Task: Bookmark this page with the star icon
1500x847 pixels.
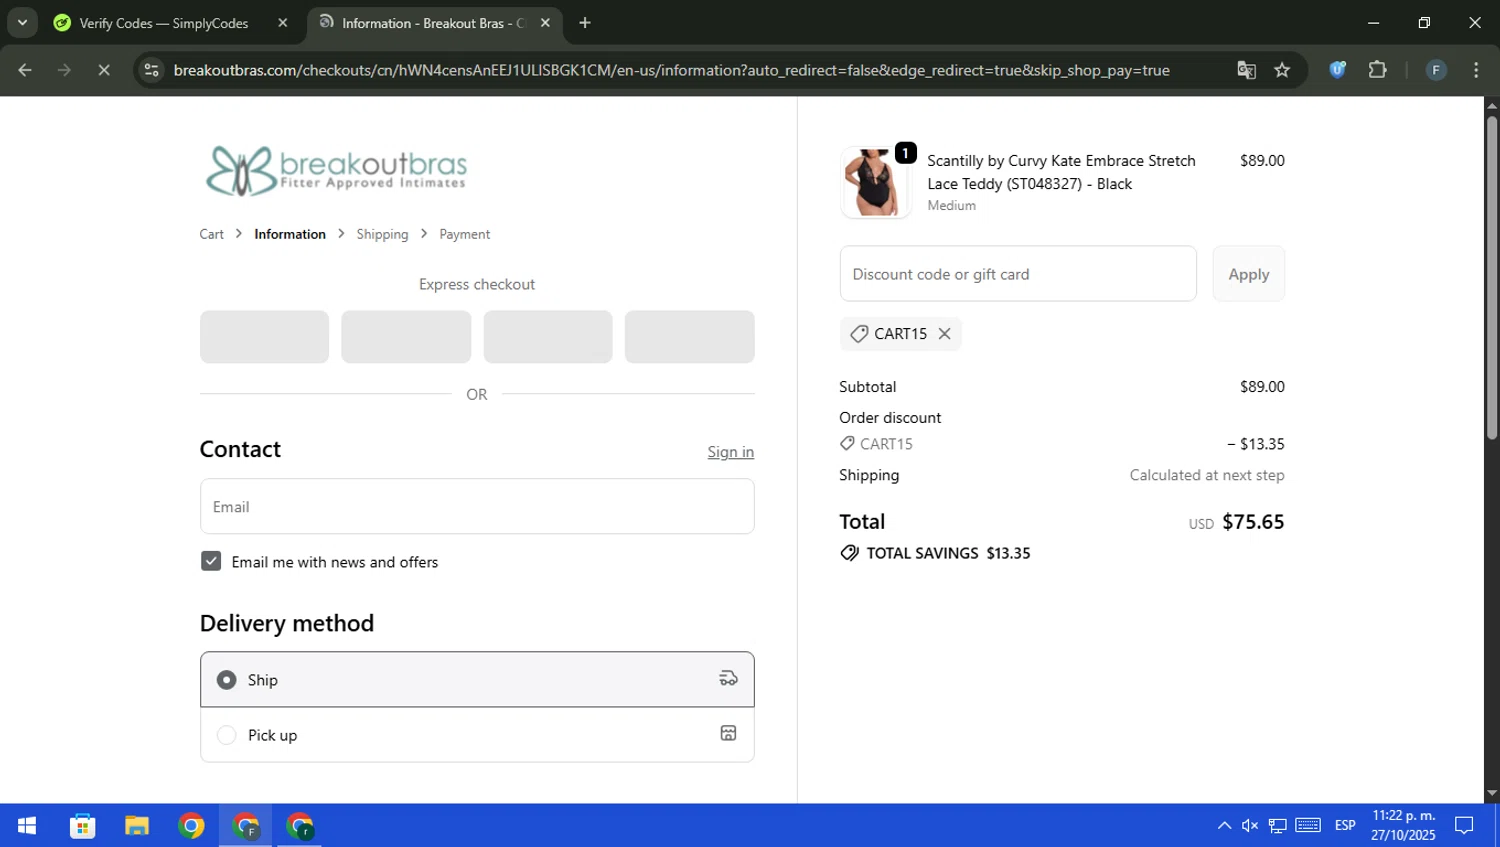Action: (1282, 70)
